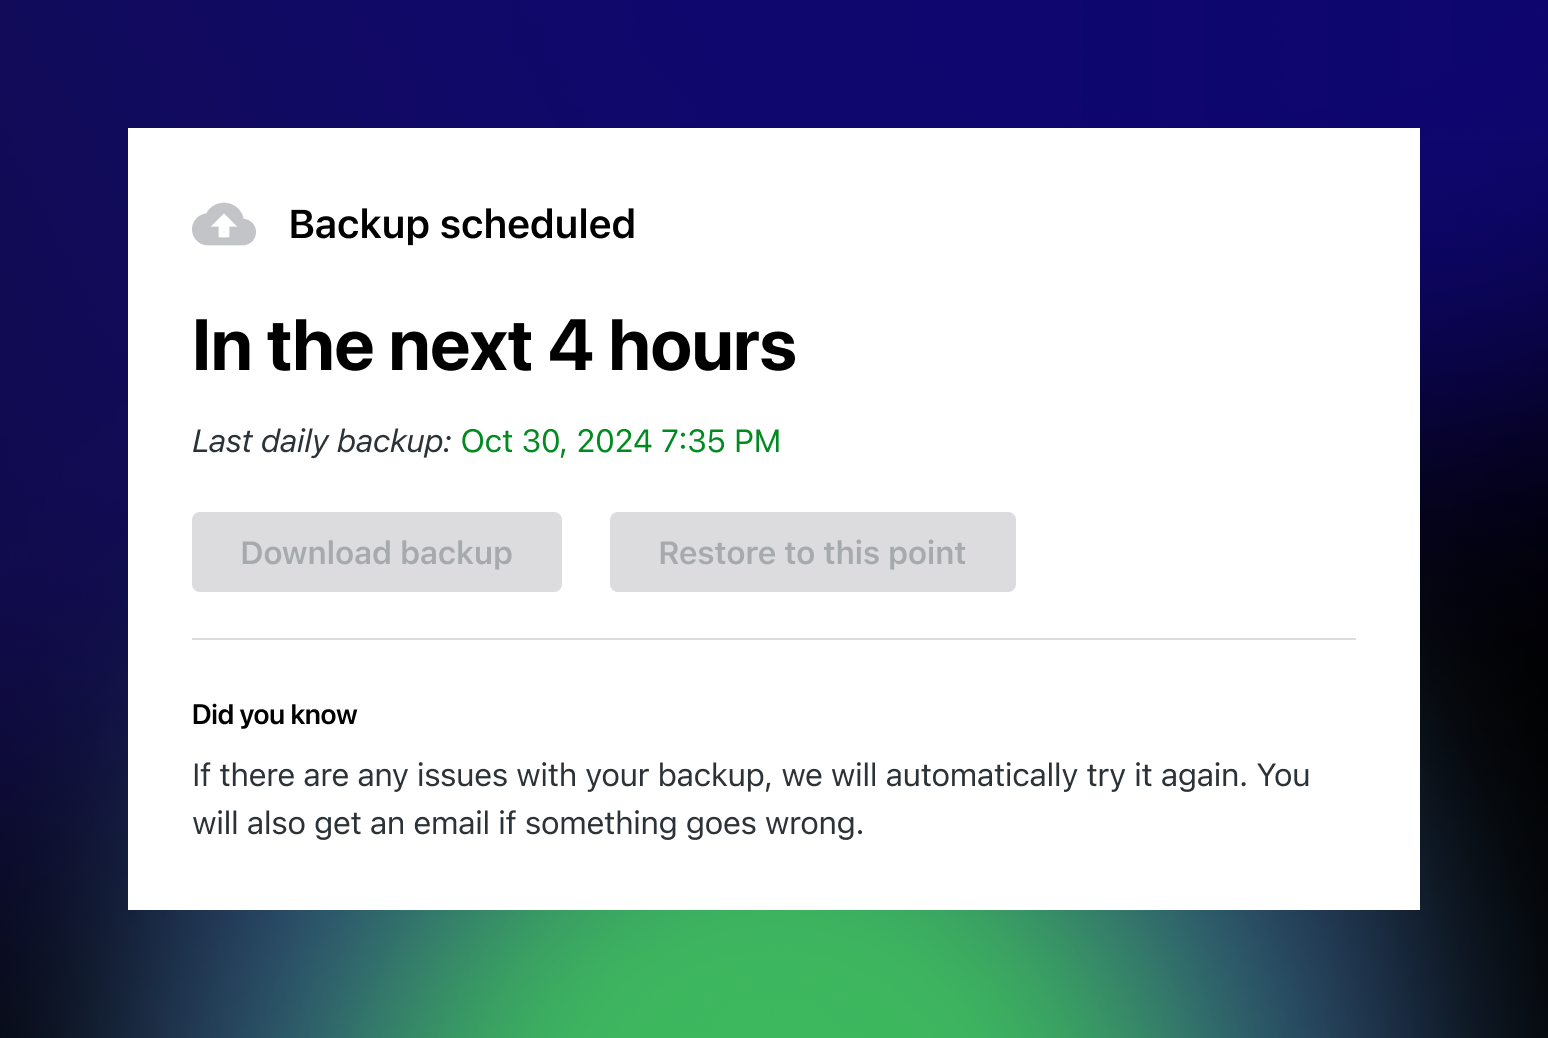The width and height of the screenshot is (1548, 1038).
Task: Click the Did you know heading
Action: pyautogui.click(x=274, y=715)
